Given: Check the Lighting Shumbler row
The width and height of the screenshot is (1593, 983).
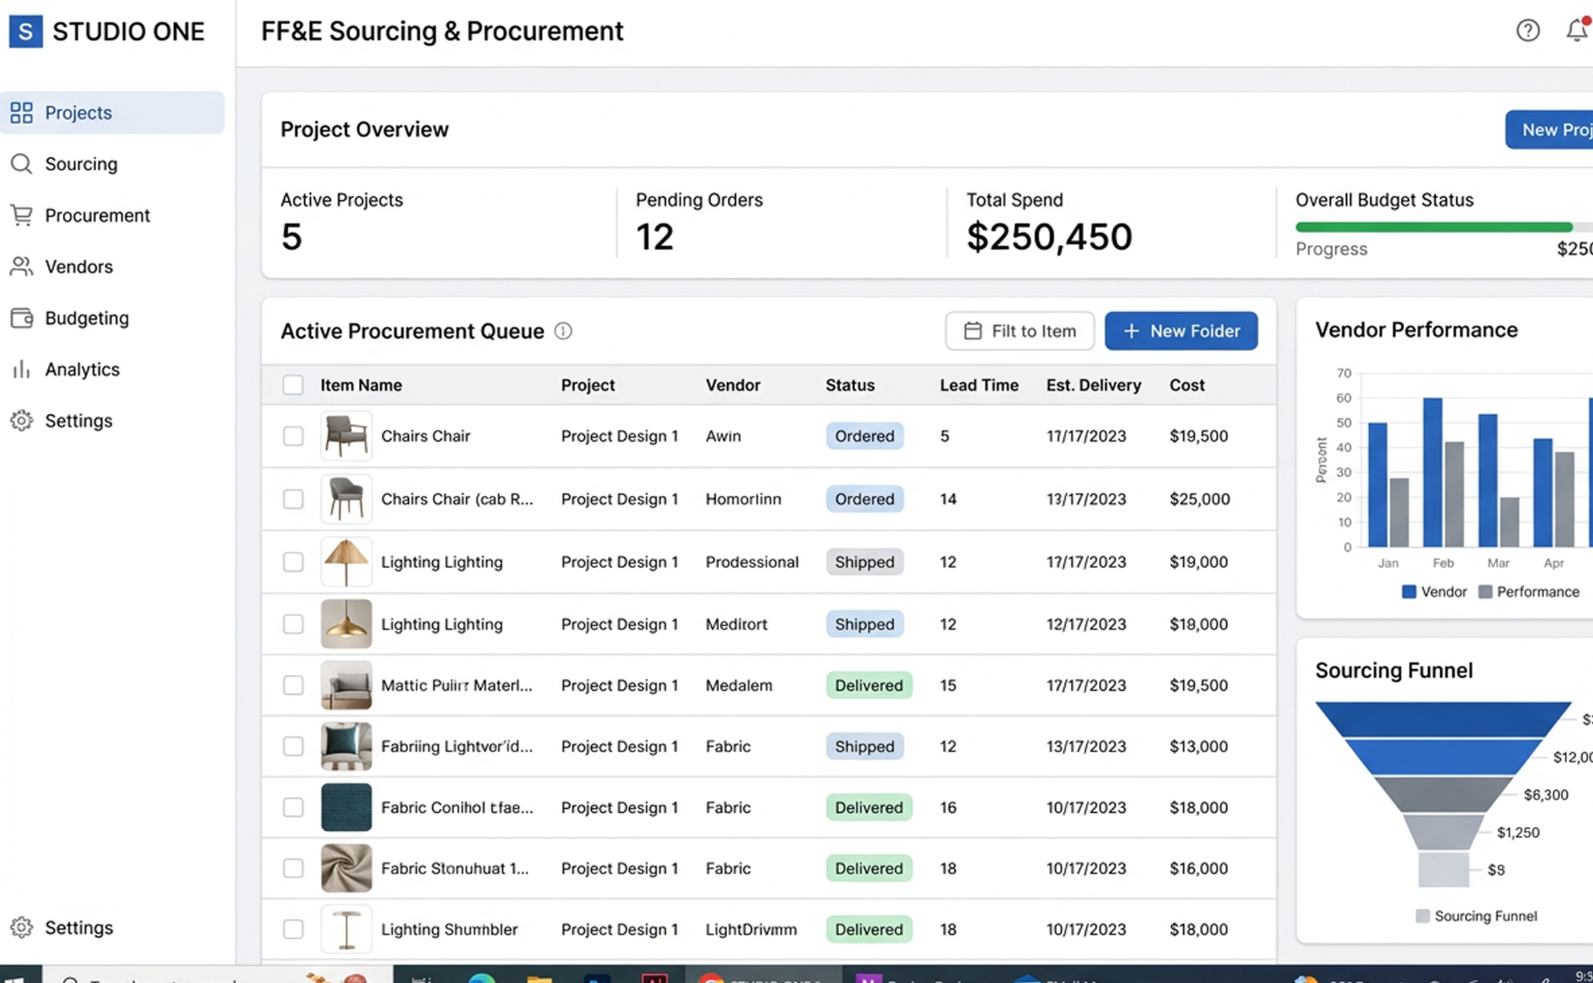Looking at the screenshot, I should 293,929.
